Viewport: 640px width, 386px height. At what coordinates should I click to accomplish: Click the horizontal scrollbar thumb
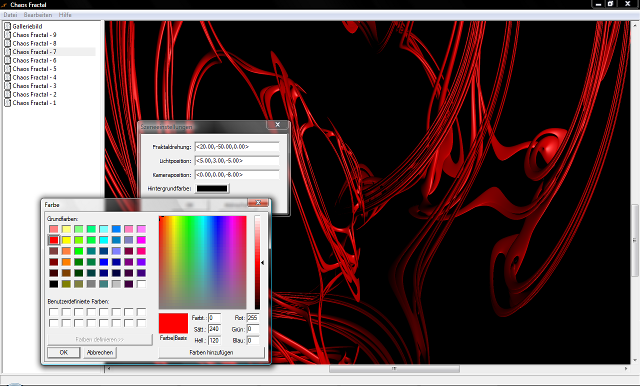coord(394,368)
